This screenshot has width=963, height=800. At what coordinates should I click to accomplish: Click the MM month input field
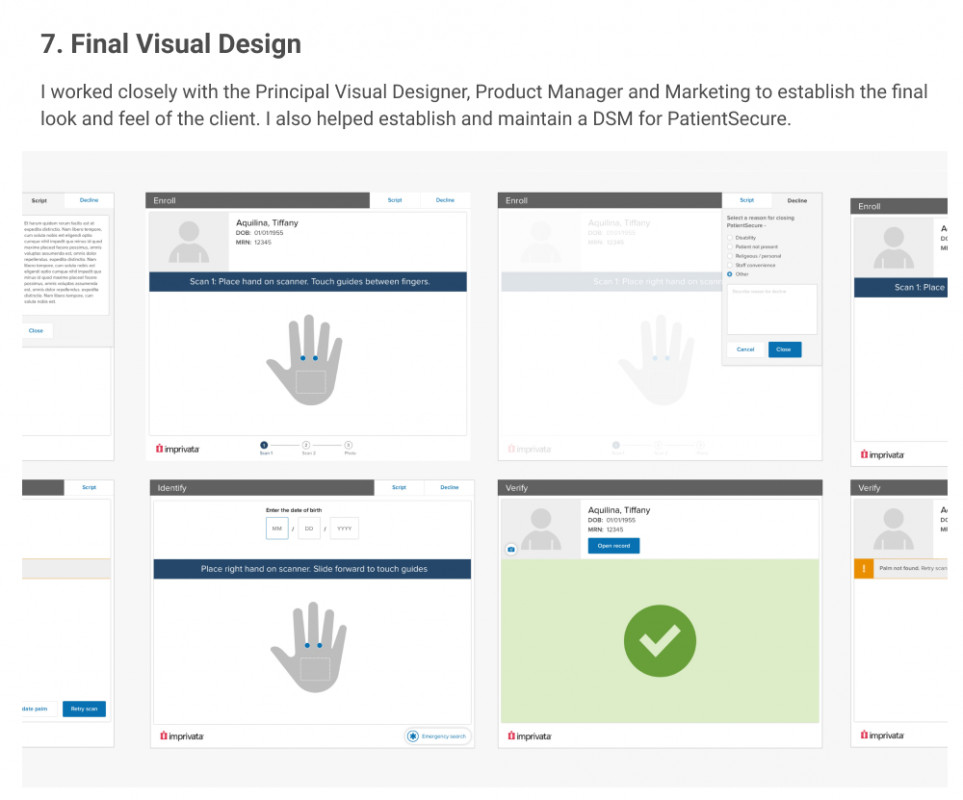point(277,528)
